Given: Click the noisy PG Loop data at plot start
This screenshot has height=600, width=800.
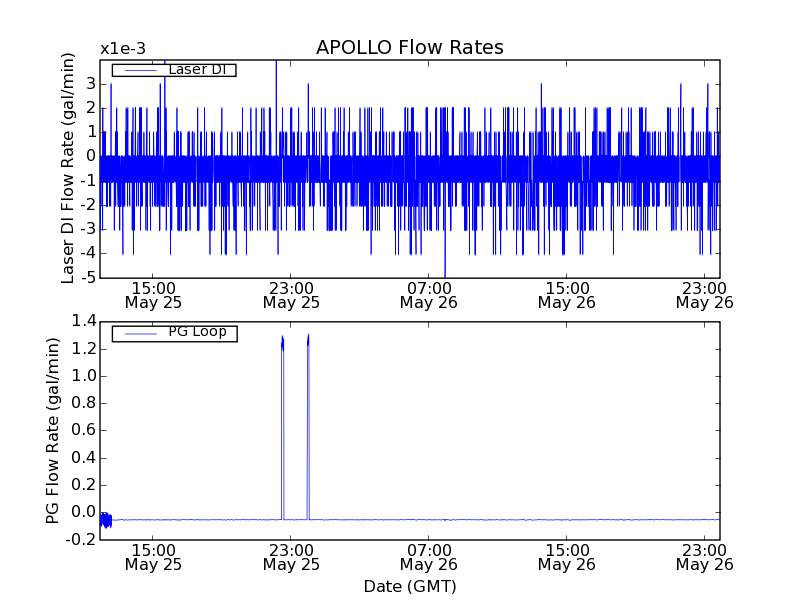Looking at the screenshot, I should 105,519.
